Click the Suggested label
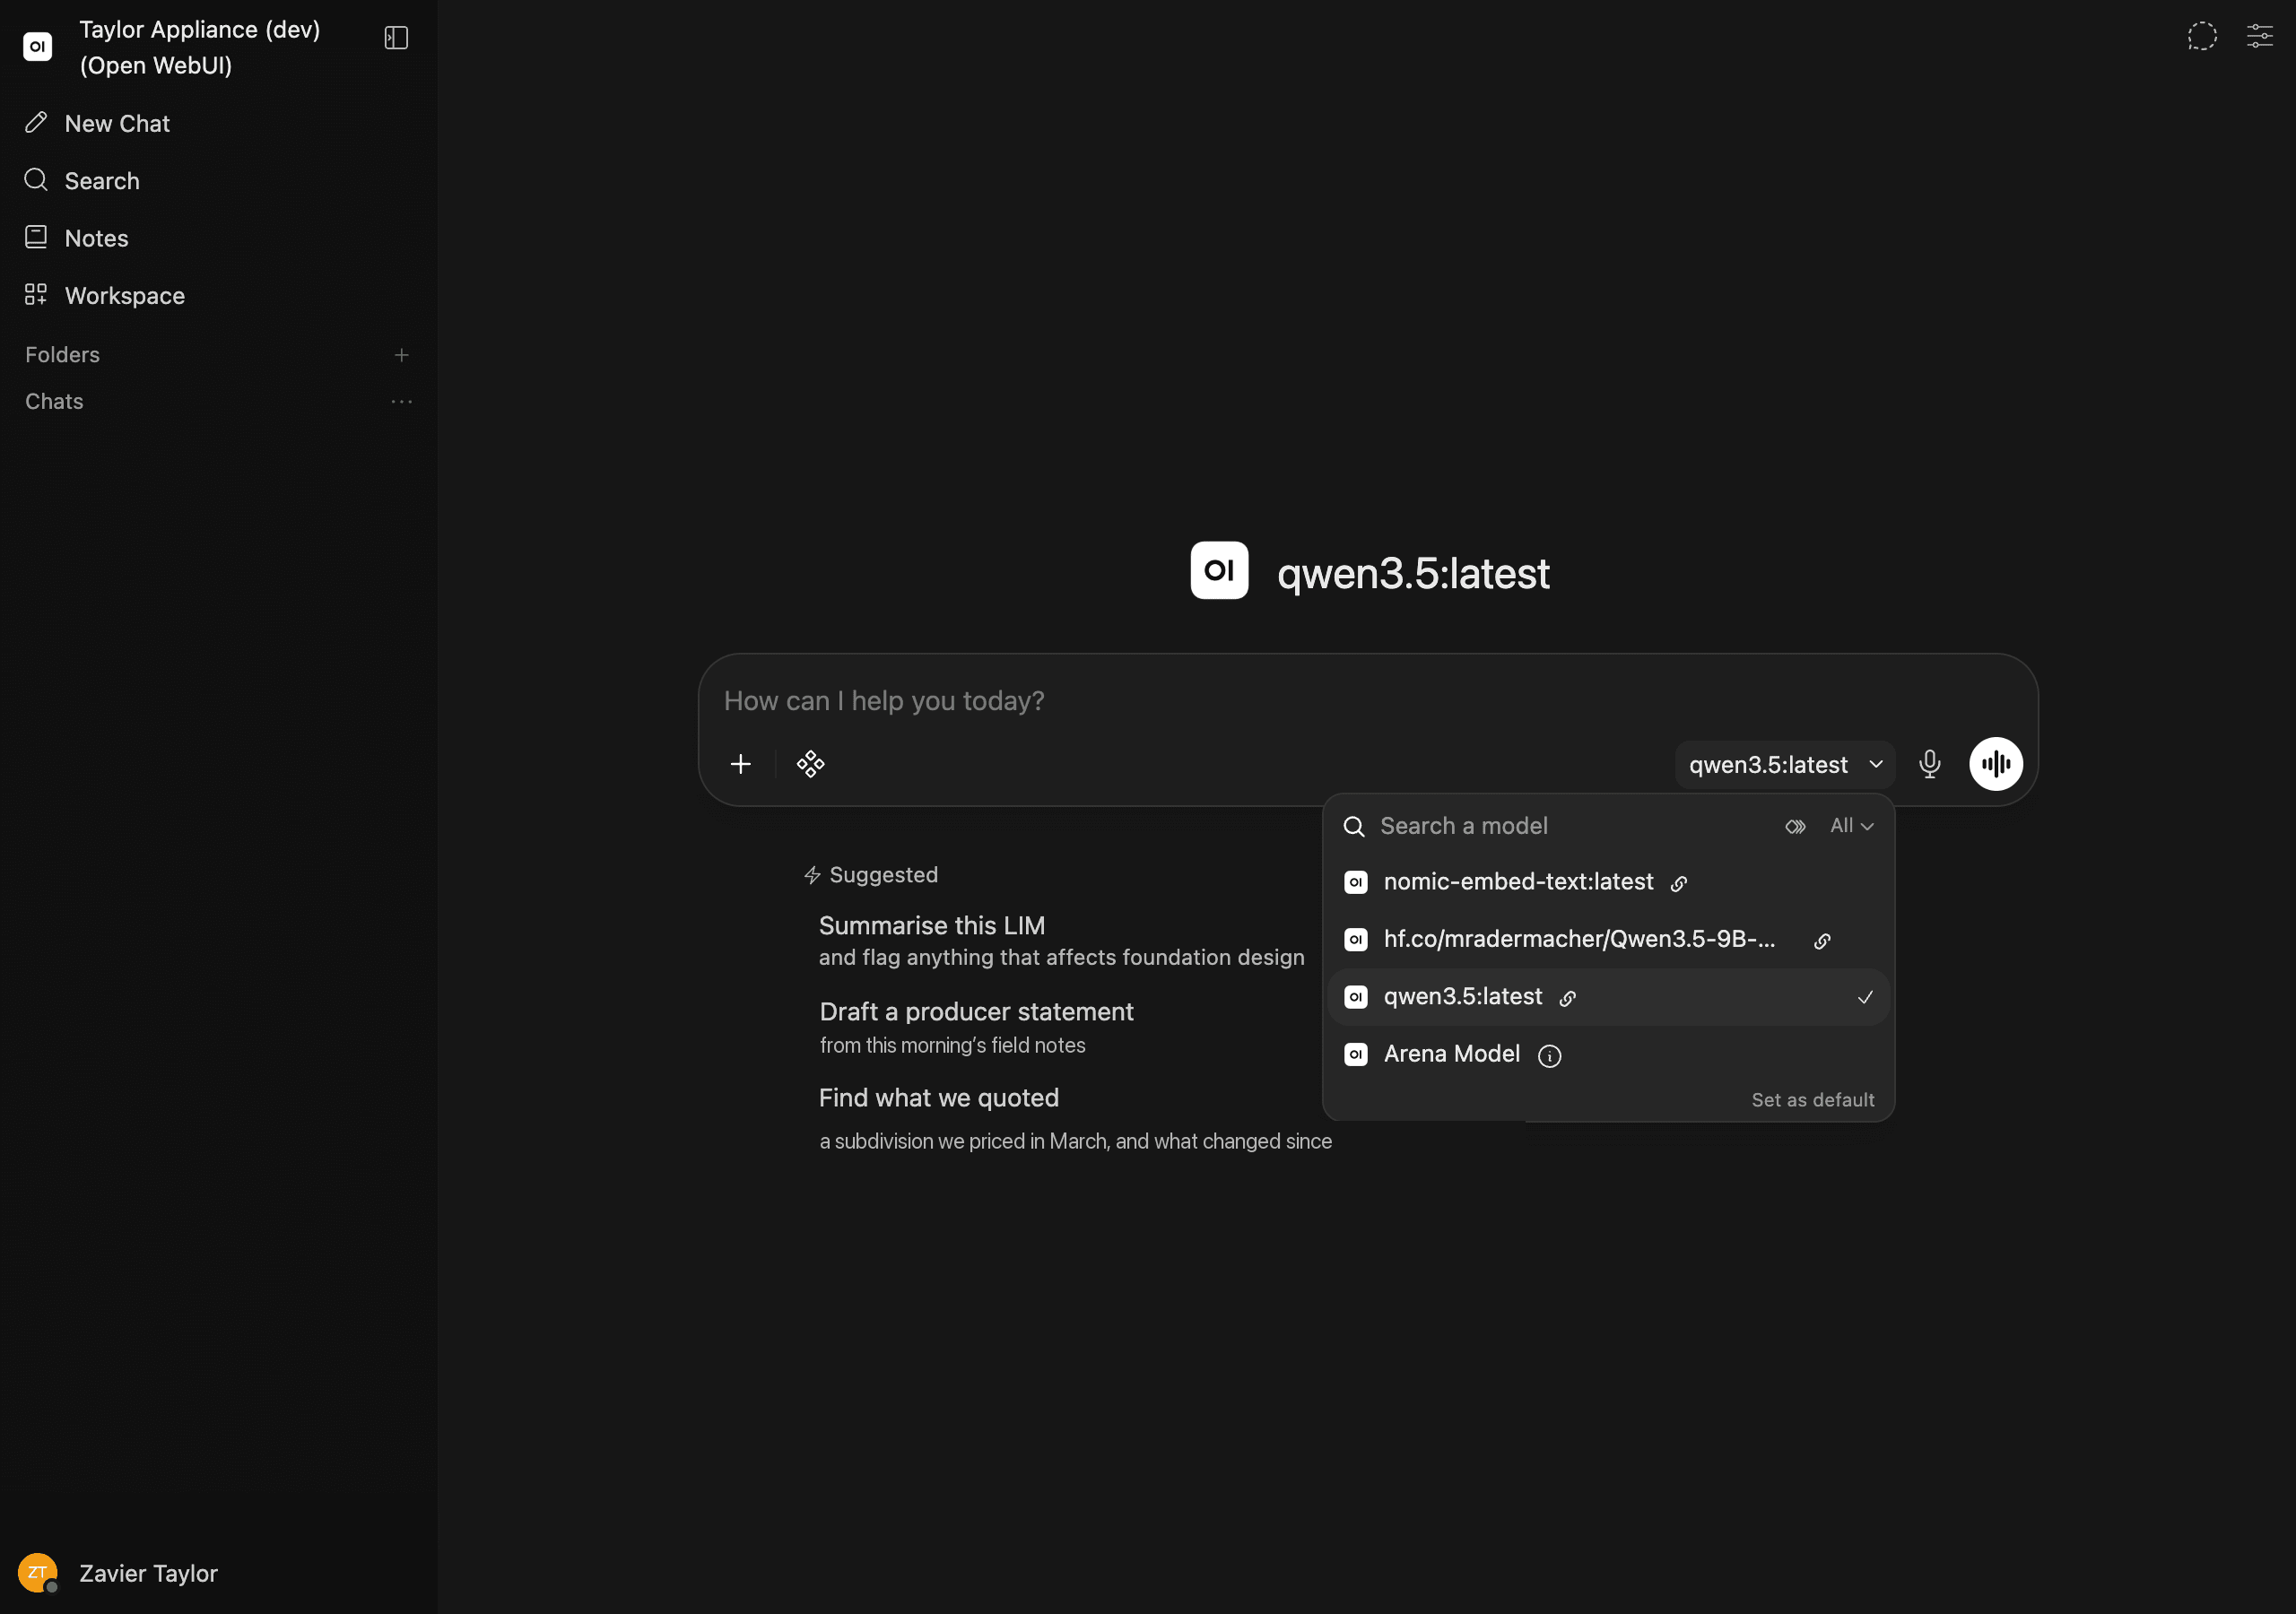2296x1614 pixels. tap(883, 875)
